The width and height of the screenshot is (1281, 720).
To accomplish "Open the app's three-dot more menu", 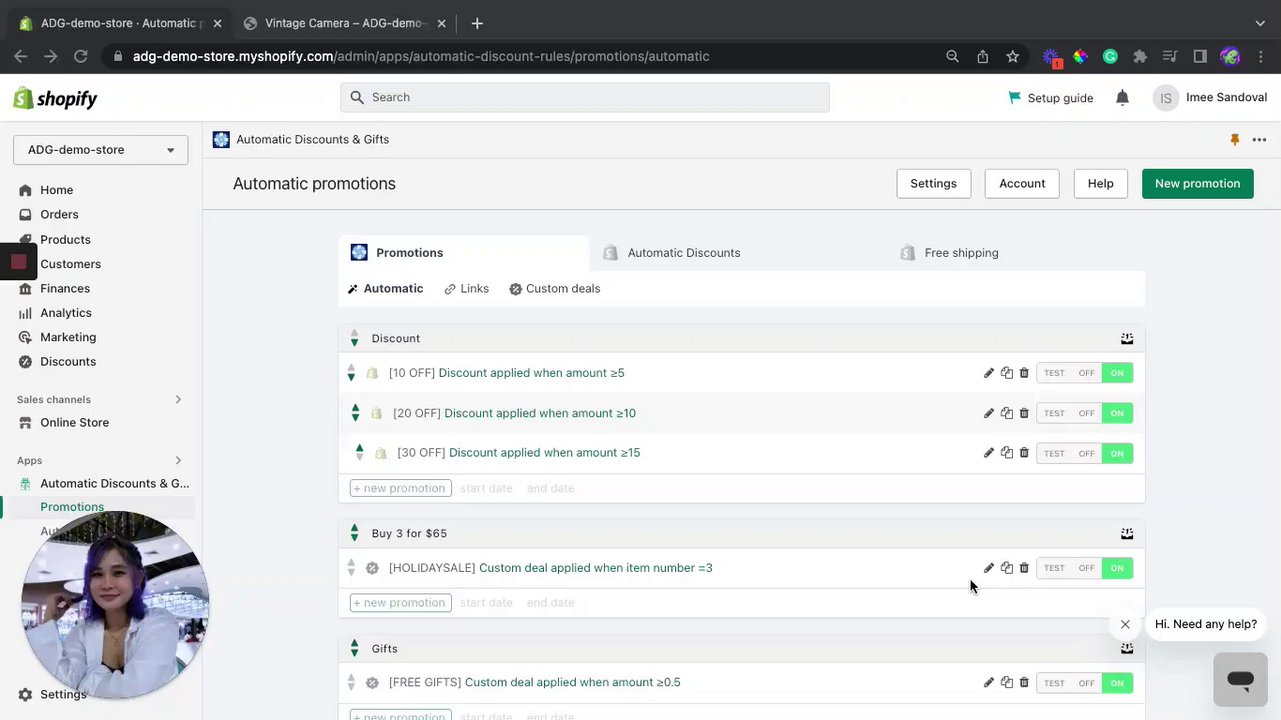I will point(1259,140).
